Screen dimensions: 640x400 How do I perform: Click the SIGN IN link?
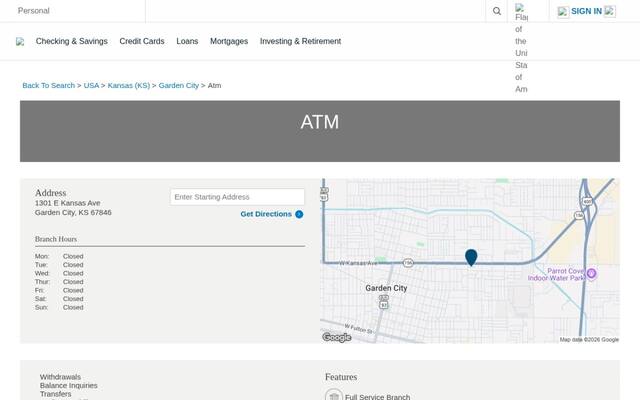[586, 11]
